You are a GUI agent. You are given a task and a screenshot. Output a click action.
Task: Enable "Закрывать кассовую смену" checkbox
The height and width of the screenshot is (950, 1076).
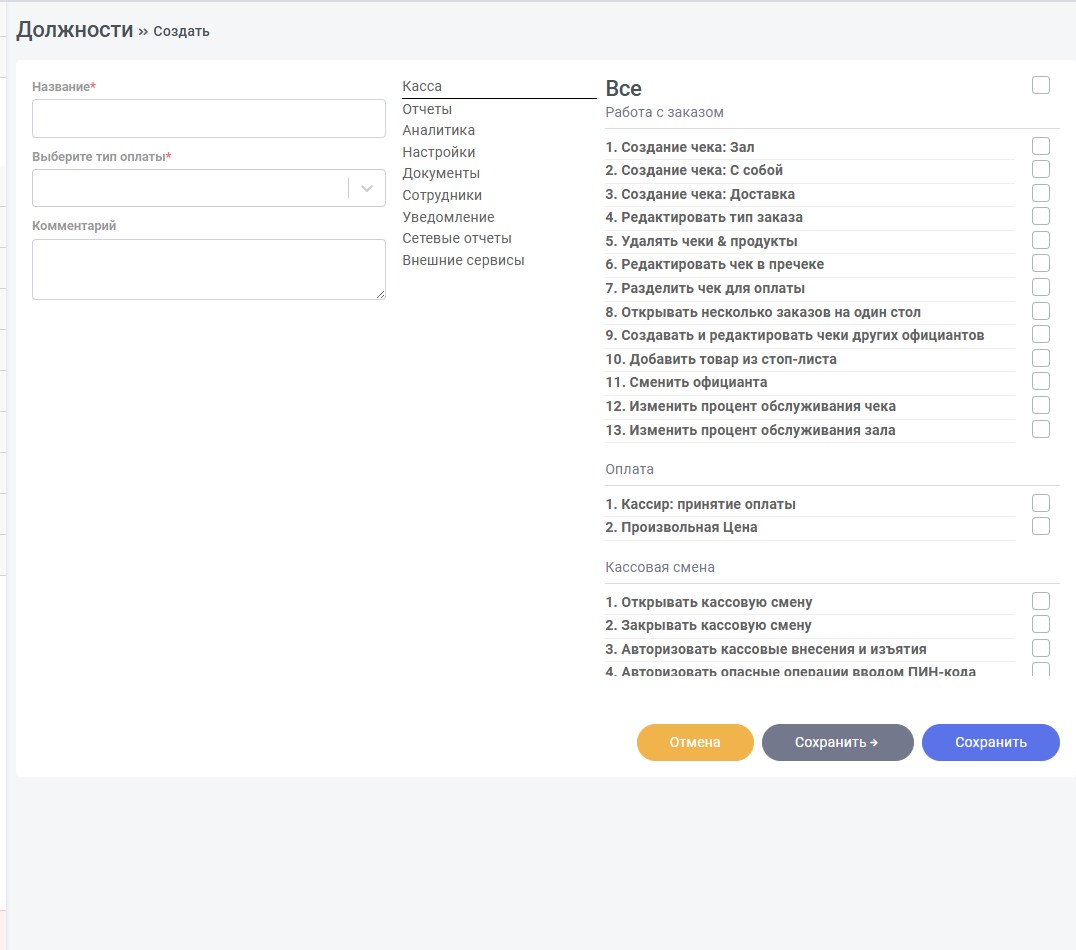click(1040, 625)
